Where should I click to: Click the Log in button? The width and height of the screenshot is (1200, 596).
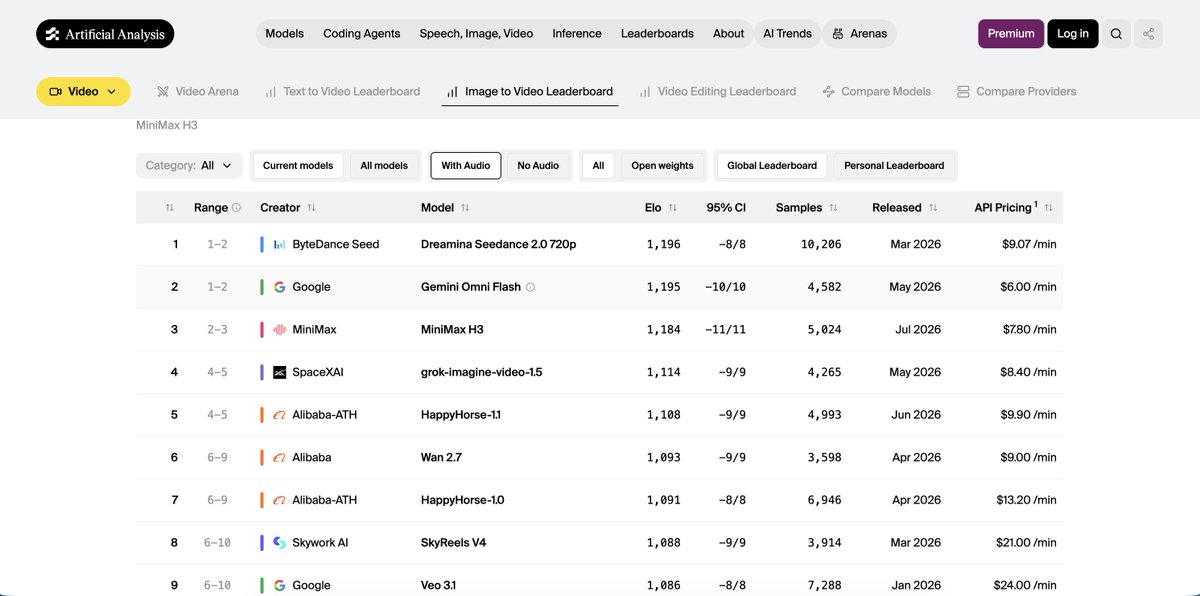(1073, 34)
